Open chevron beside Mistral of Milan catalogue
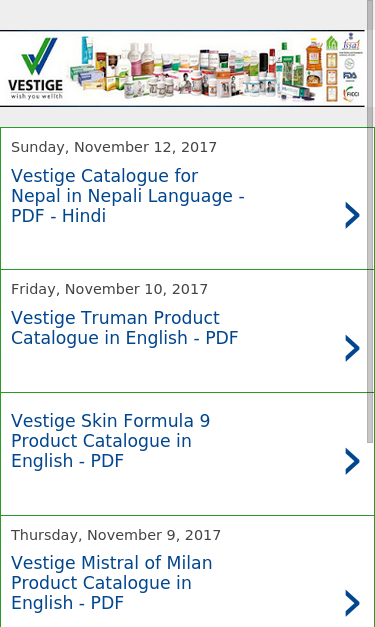 352,603
